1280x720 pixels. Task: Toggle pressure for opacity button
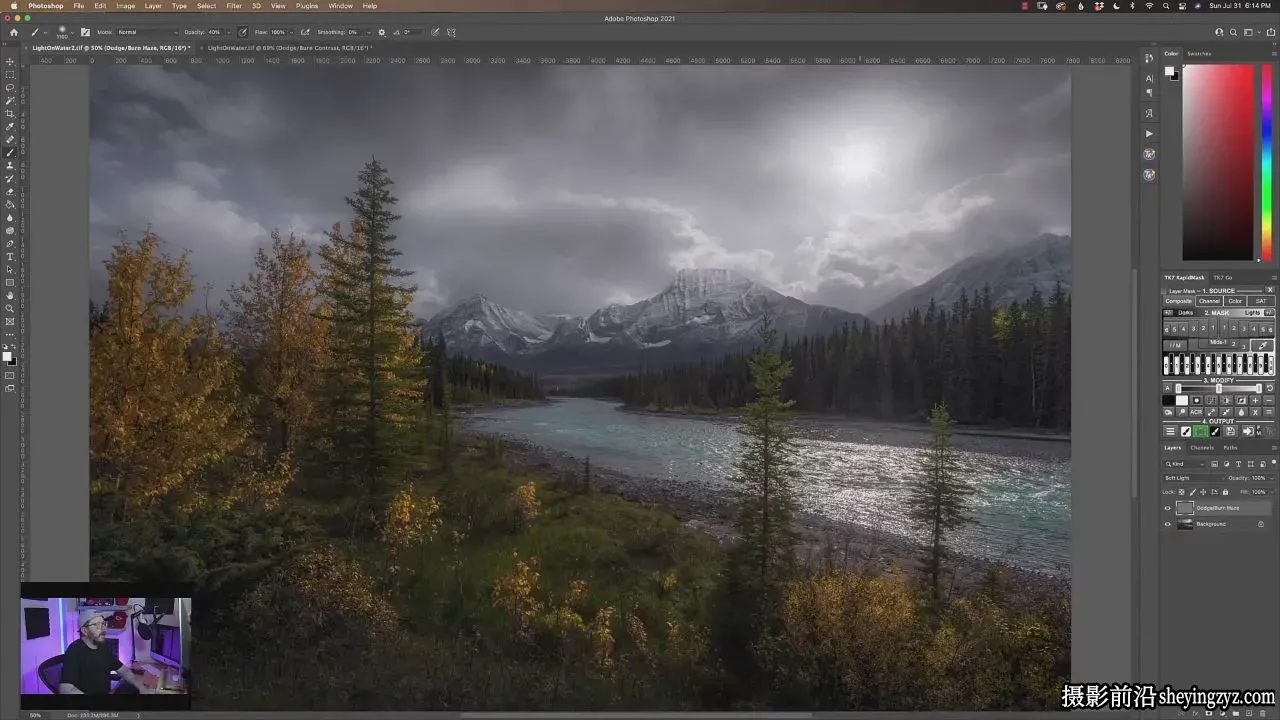[243, 32]
